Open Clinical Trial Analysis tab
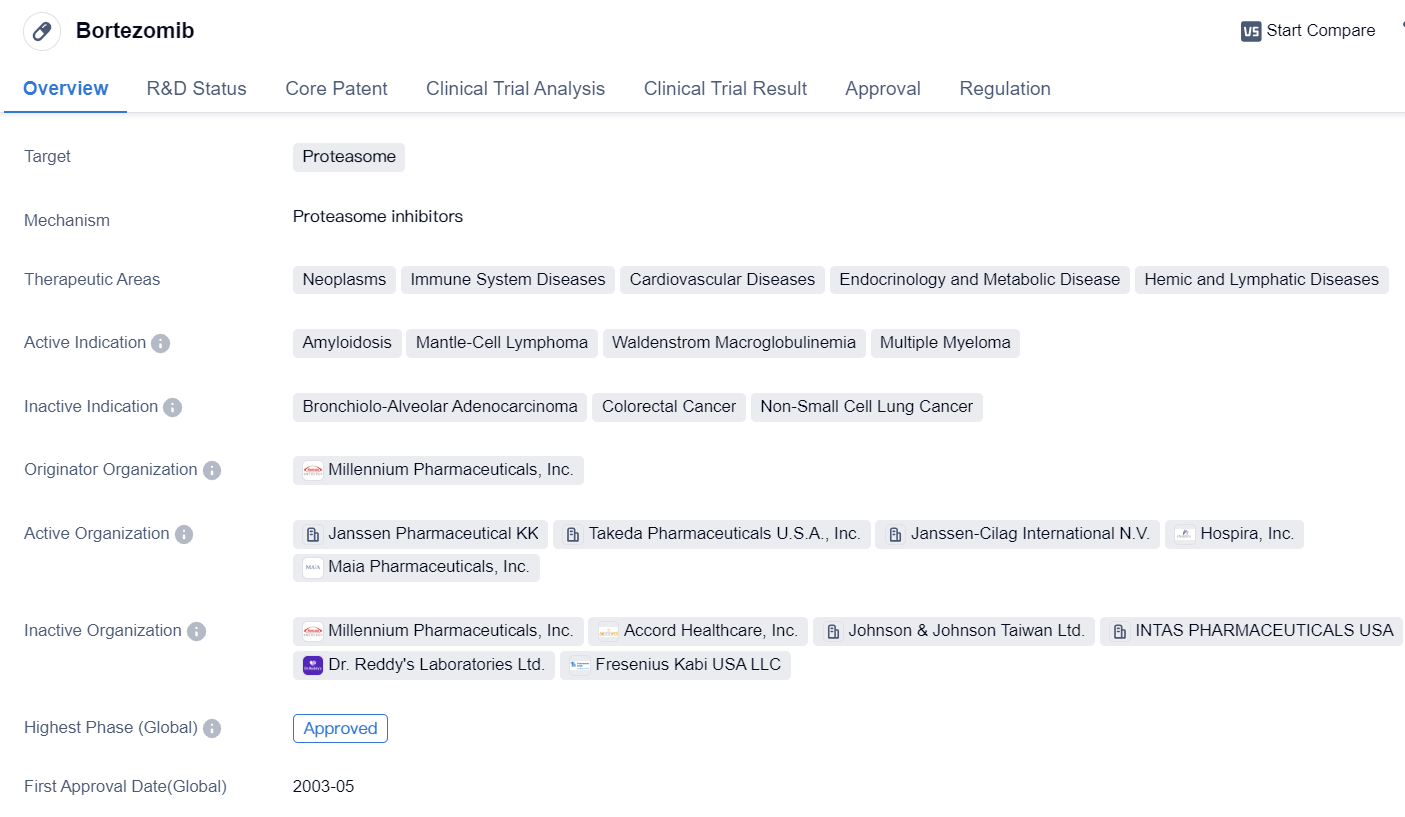 [515, 88]
